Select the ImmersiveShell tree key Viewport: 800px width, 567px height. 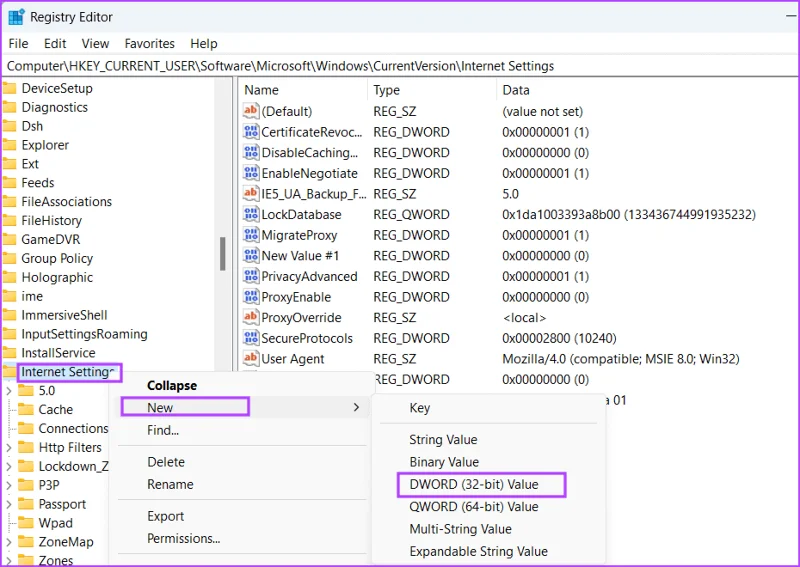[x=64, y=315]
